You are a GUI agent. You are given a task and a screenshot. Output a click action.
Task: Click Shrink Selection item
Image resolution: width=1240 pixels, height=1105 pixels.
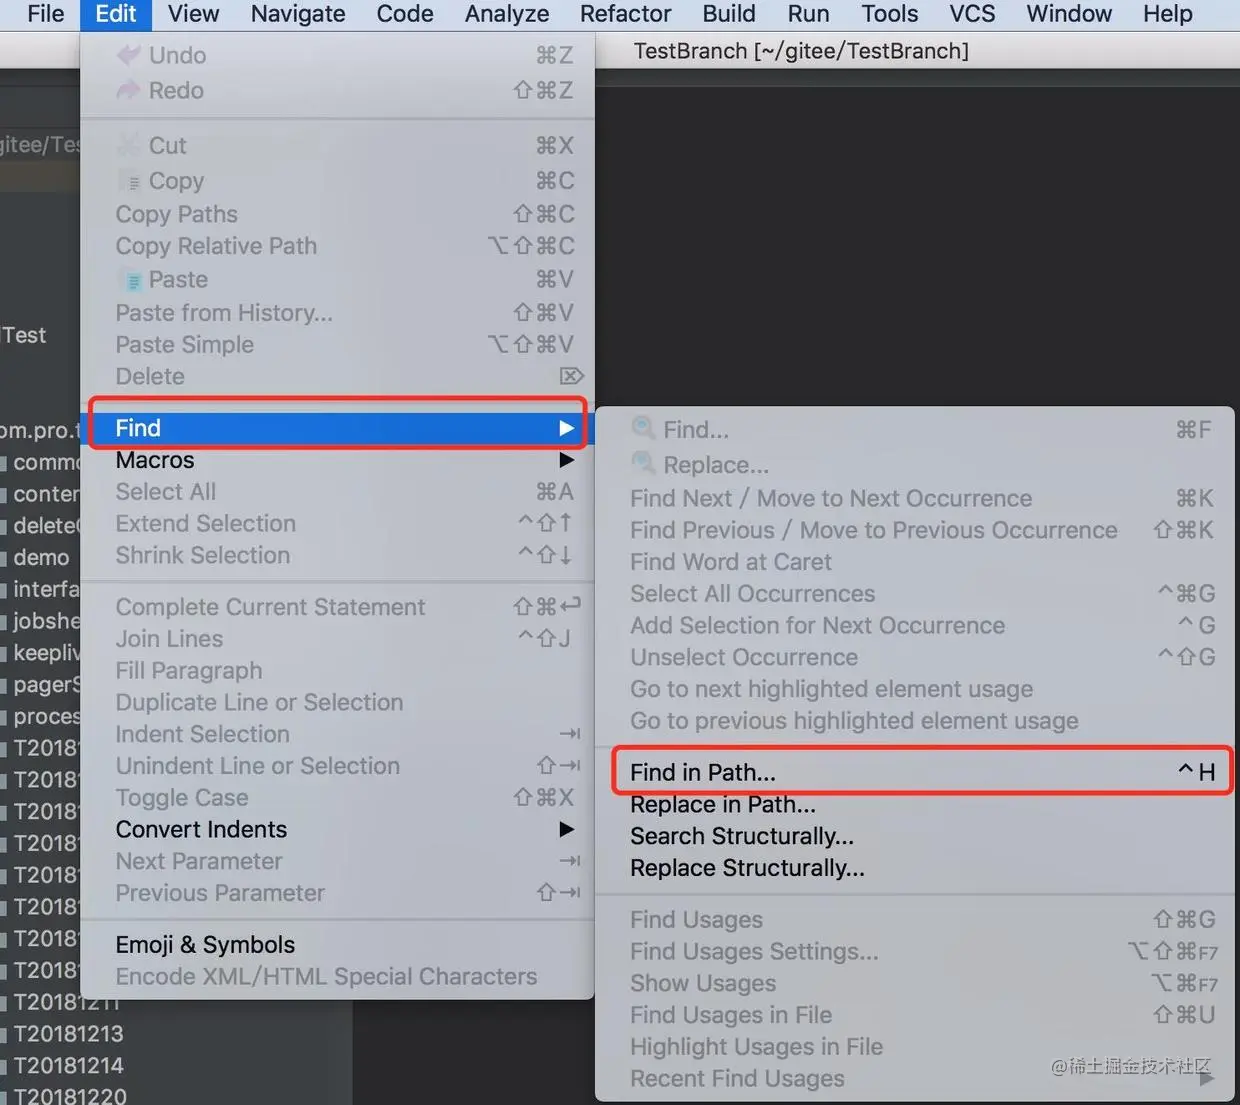337,555
